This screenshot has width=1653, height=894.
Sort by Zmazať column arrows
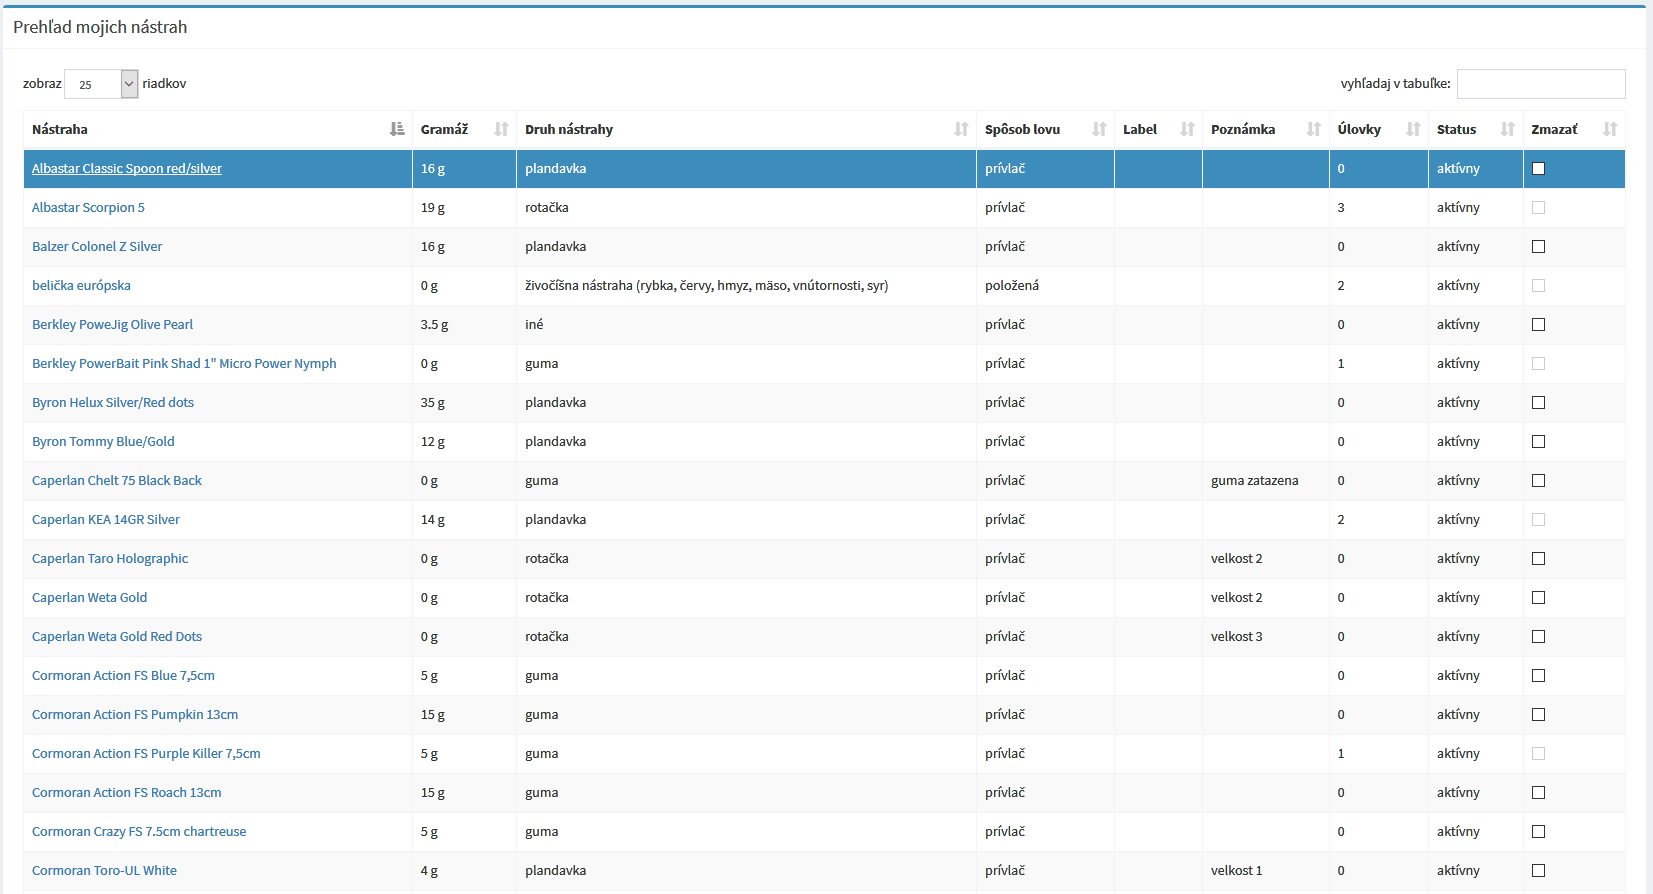tap(1610, 129)
